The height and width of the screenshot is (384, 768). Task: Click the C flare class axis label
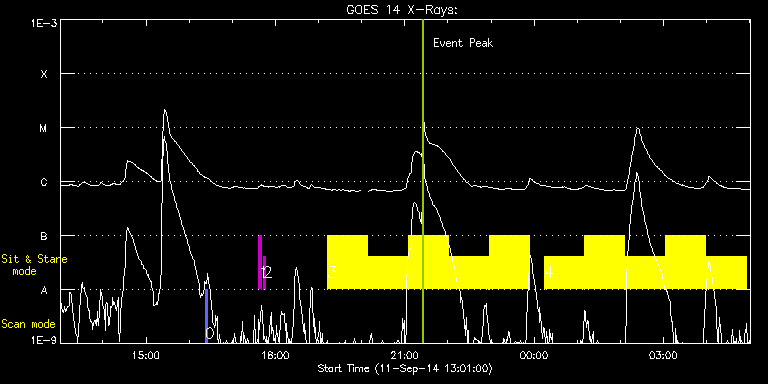44,183
